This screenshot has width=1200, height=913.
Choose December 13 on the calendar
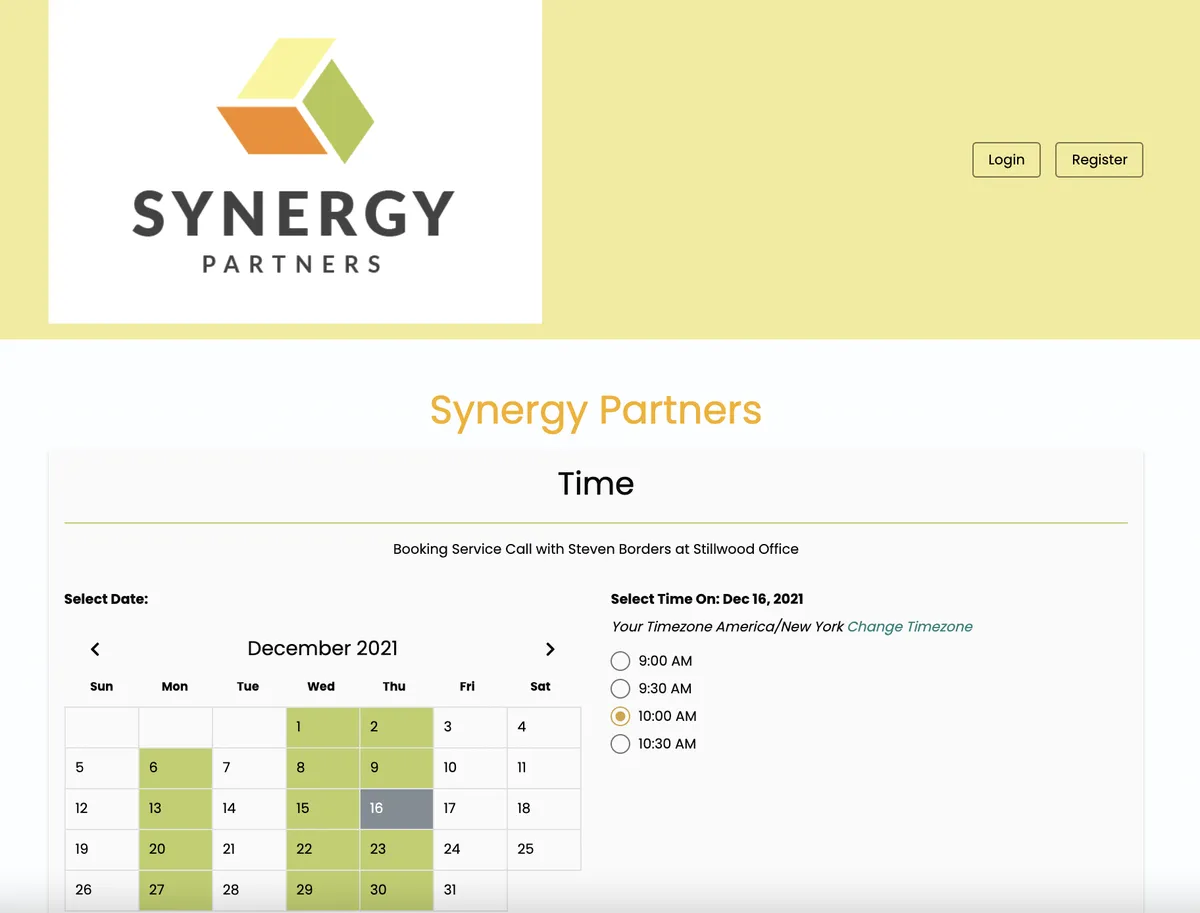pos(175,809)
